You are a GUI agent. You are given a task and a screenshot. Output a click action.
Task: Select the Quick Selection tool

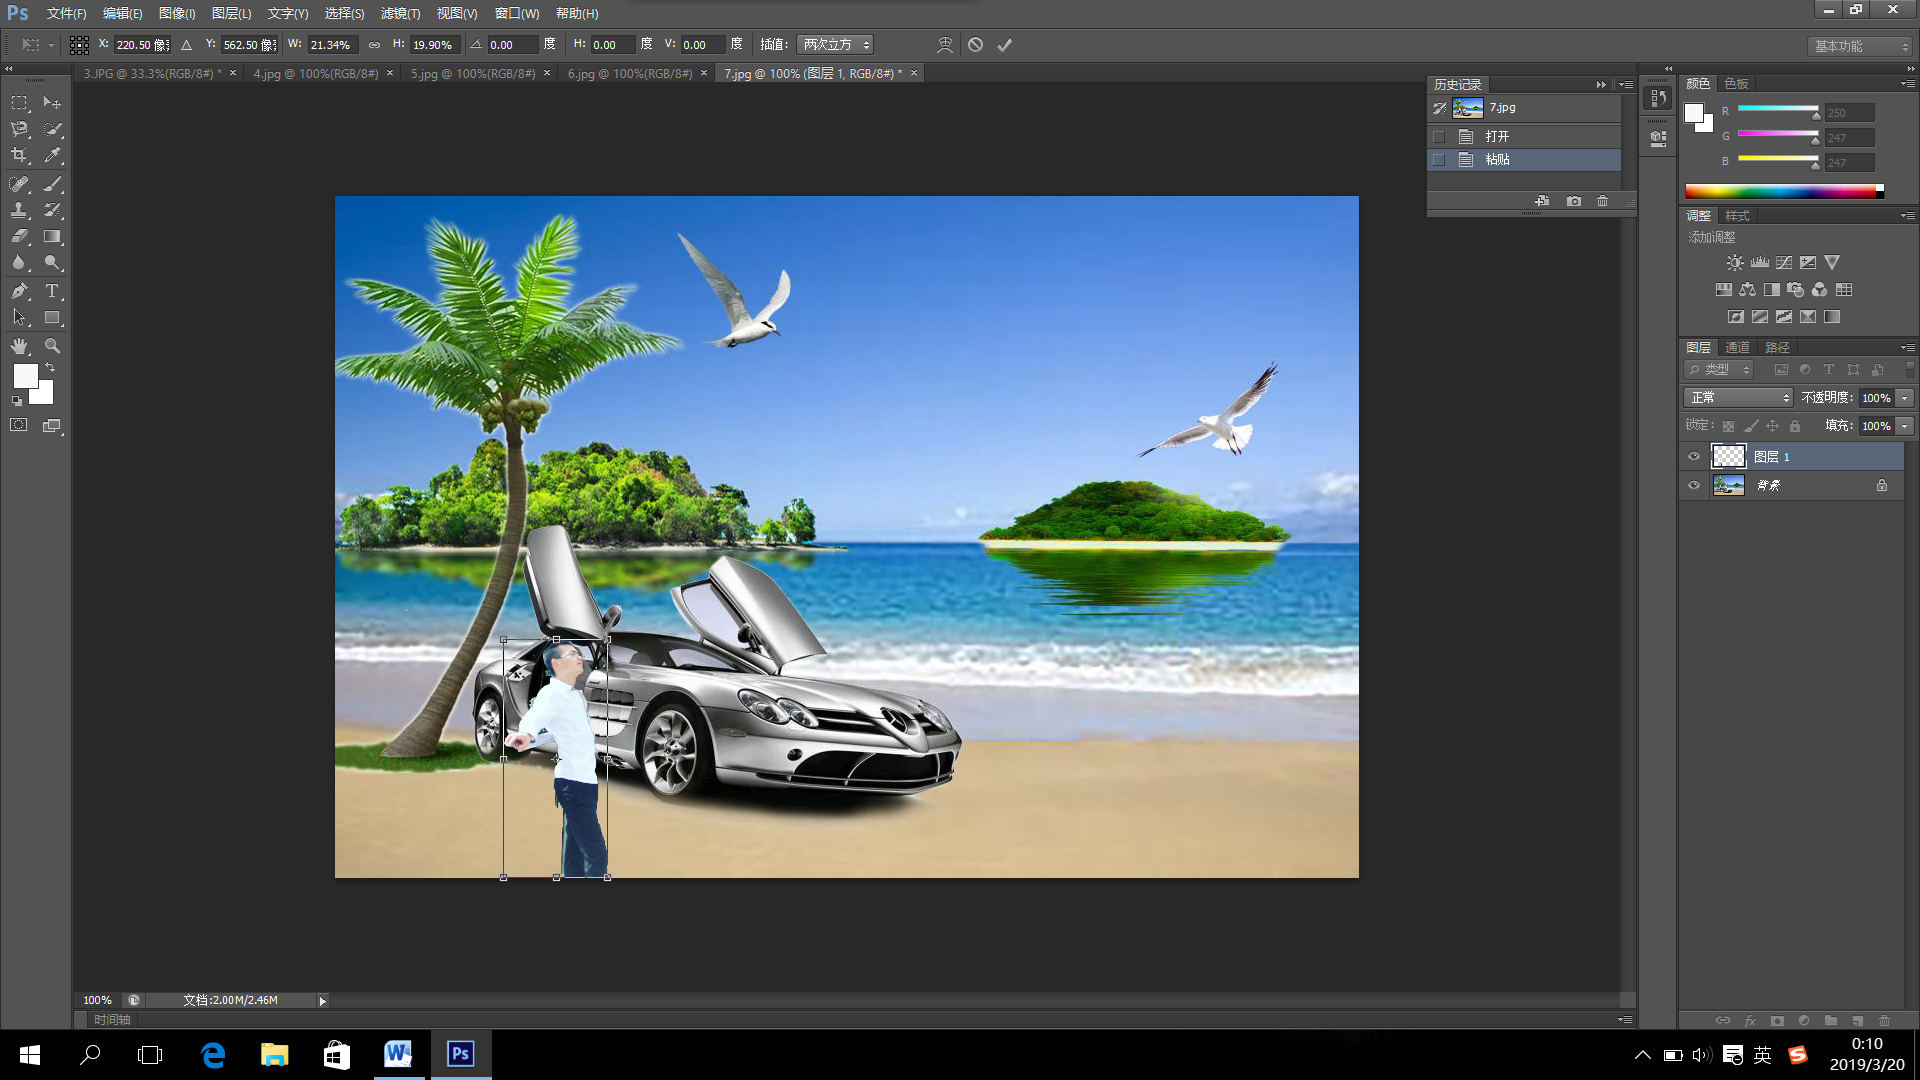click(52, 129)
